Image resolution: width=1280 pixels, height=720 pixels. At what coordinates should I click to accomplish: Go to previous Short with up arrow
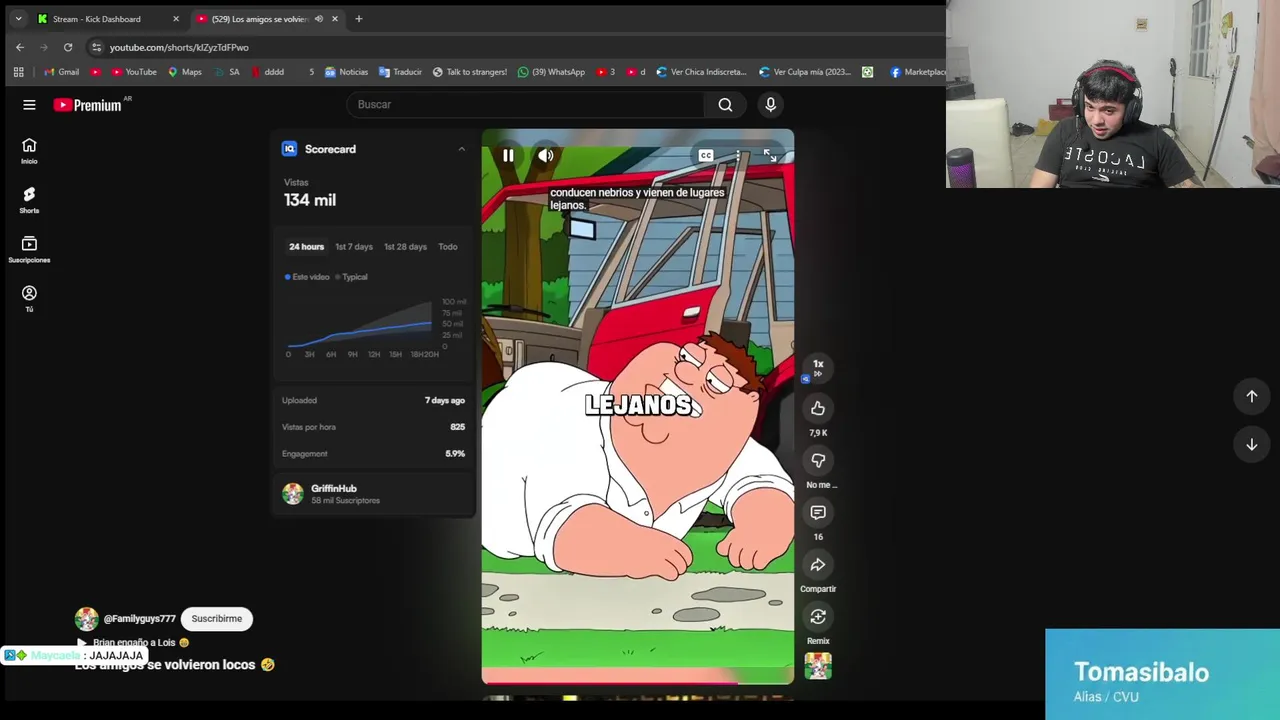point(1251,396)
